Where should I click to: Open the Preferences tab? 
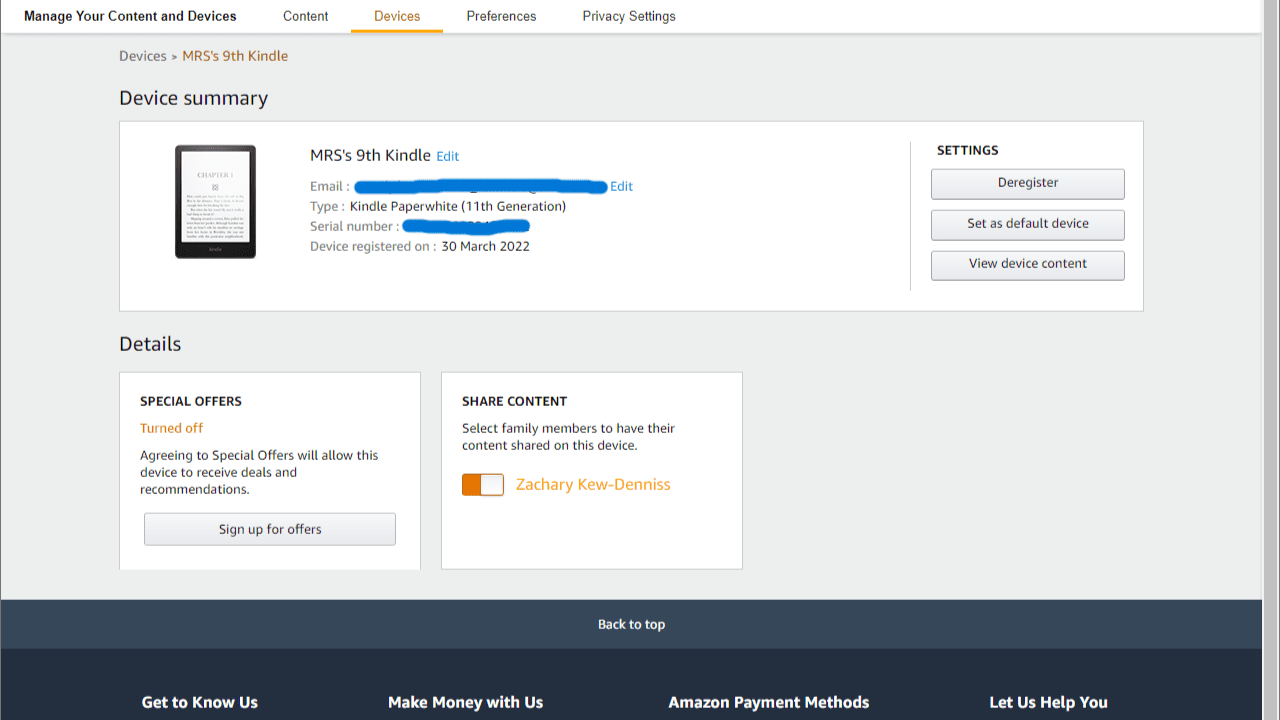(x=501, y=16)
